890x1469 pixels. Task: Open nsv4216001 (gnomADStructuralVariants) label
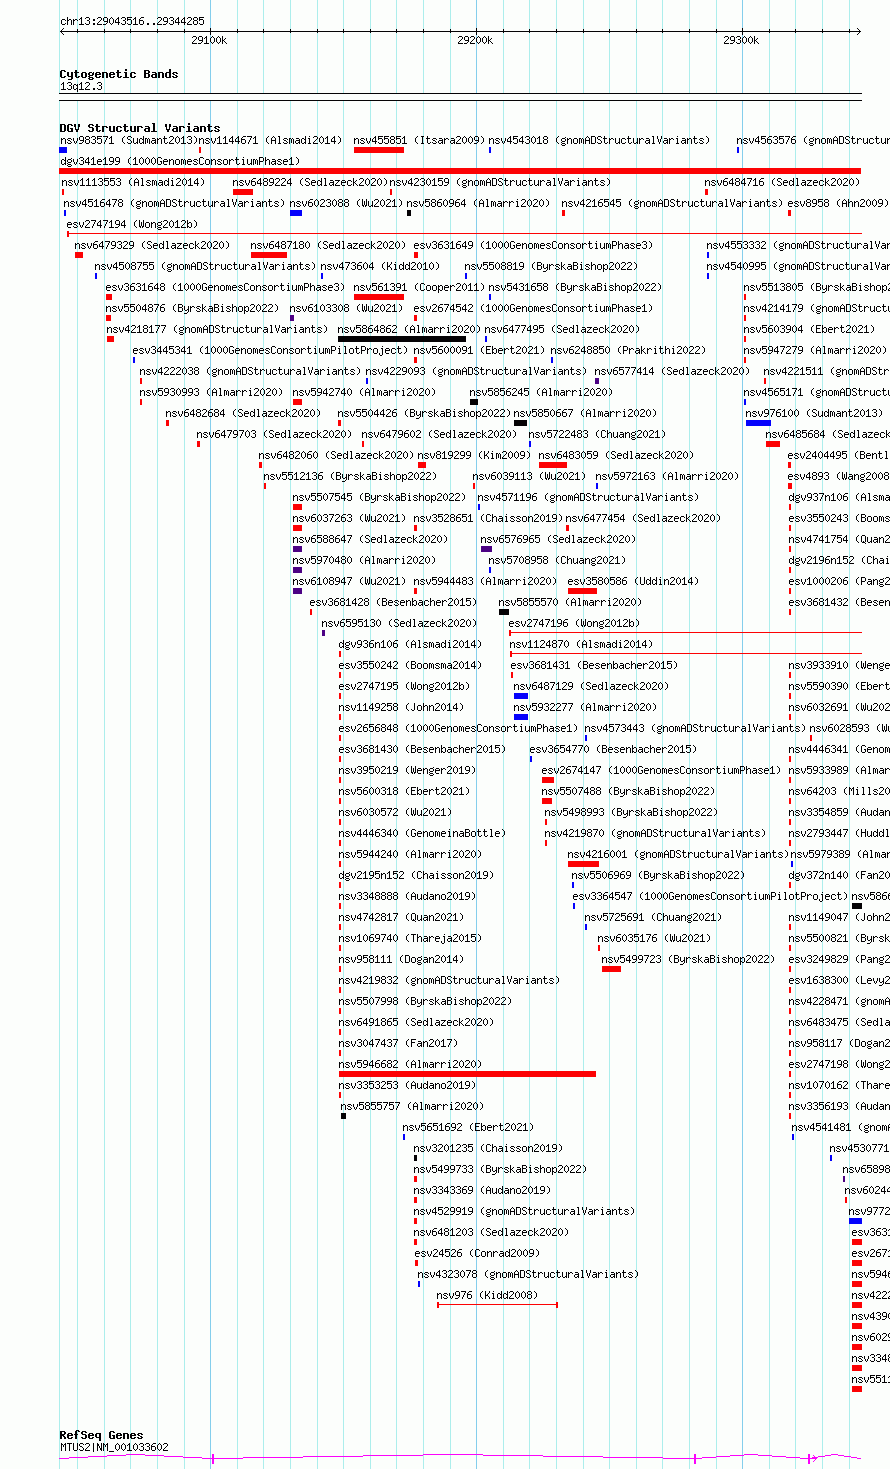[678, 854]
